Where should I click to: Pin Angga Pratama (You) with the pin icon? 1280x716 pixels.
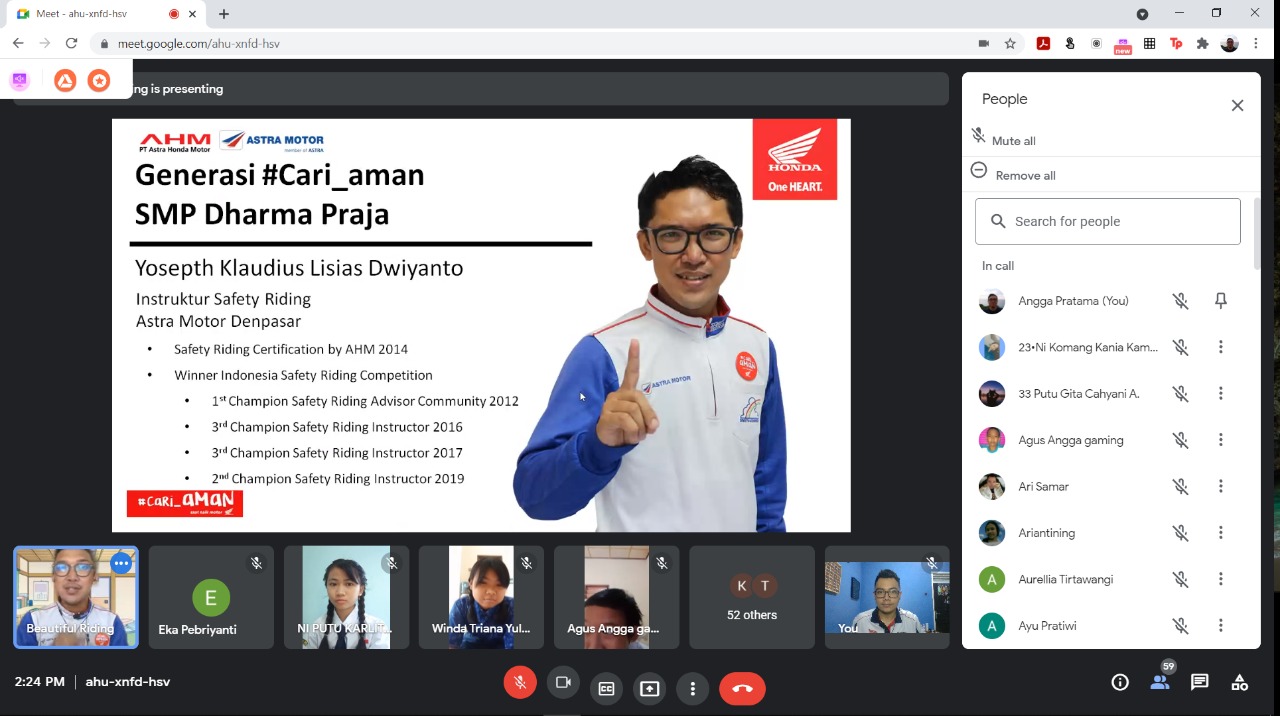(x=1221, y=301)
